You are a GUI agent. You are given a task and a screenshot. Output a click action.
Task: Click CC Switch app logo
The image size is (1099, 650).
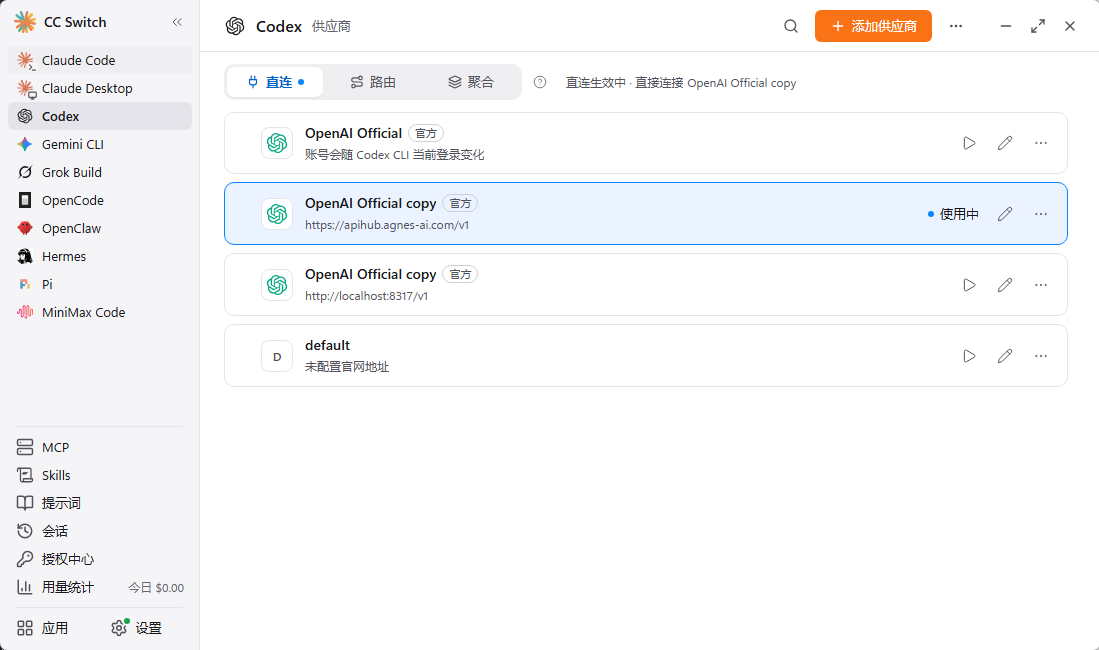tap(25, 22)
